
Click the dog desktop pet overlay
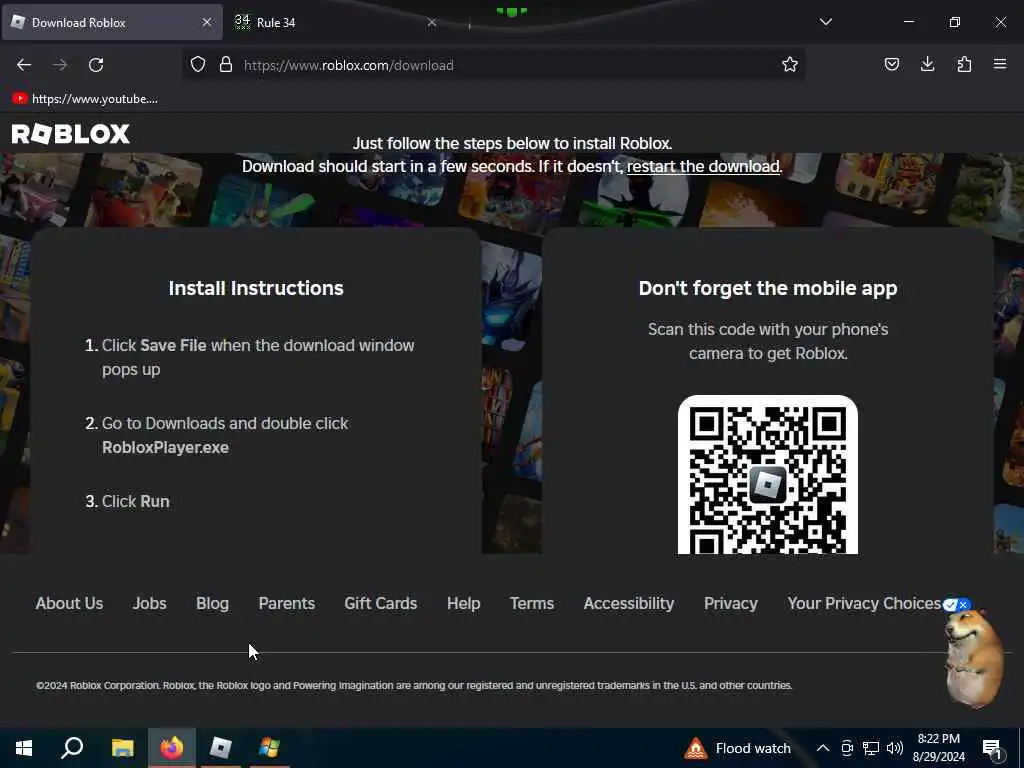pyautogui.click(x=974, y=658)
